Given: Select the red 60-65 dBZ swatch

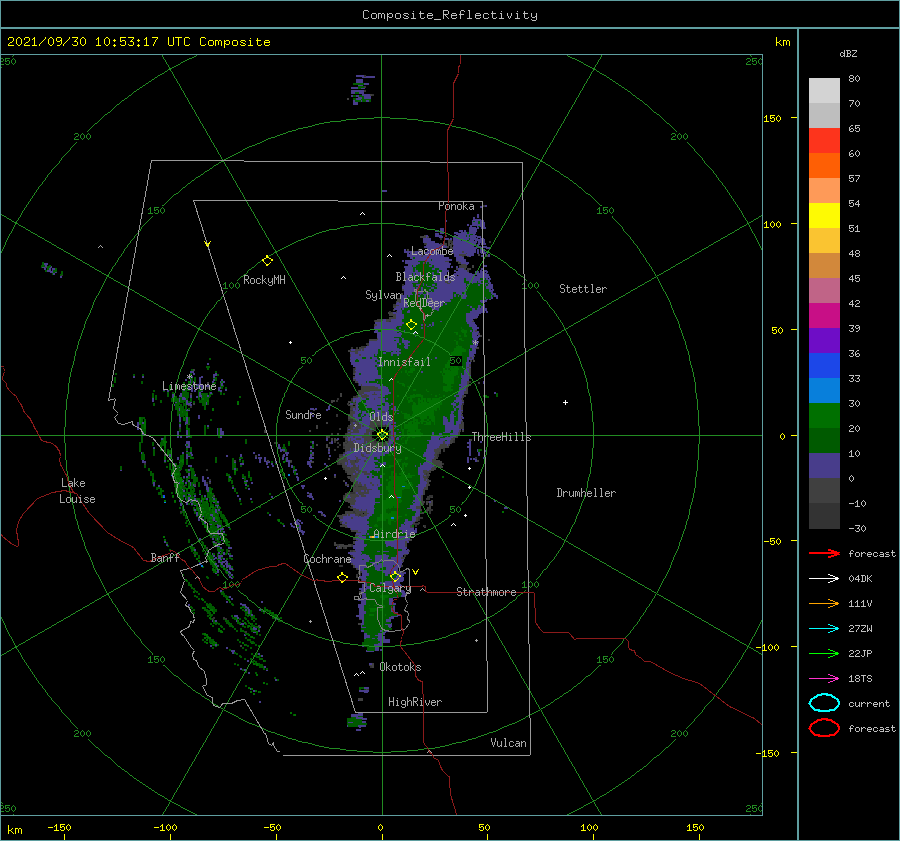Looking at the screenshot, I should [x=824, y=141].
